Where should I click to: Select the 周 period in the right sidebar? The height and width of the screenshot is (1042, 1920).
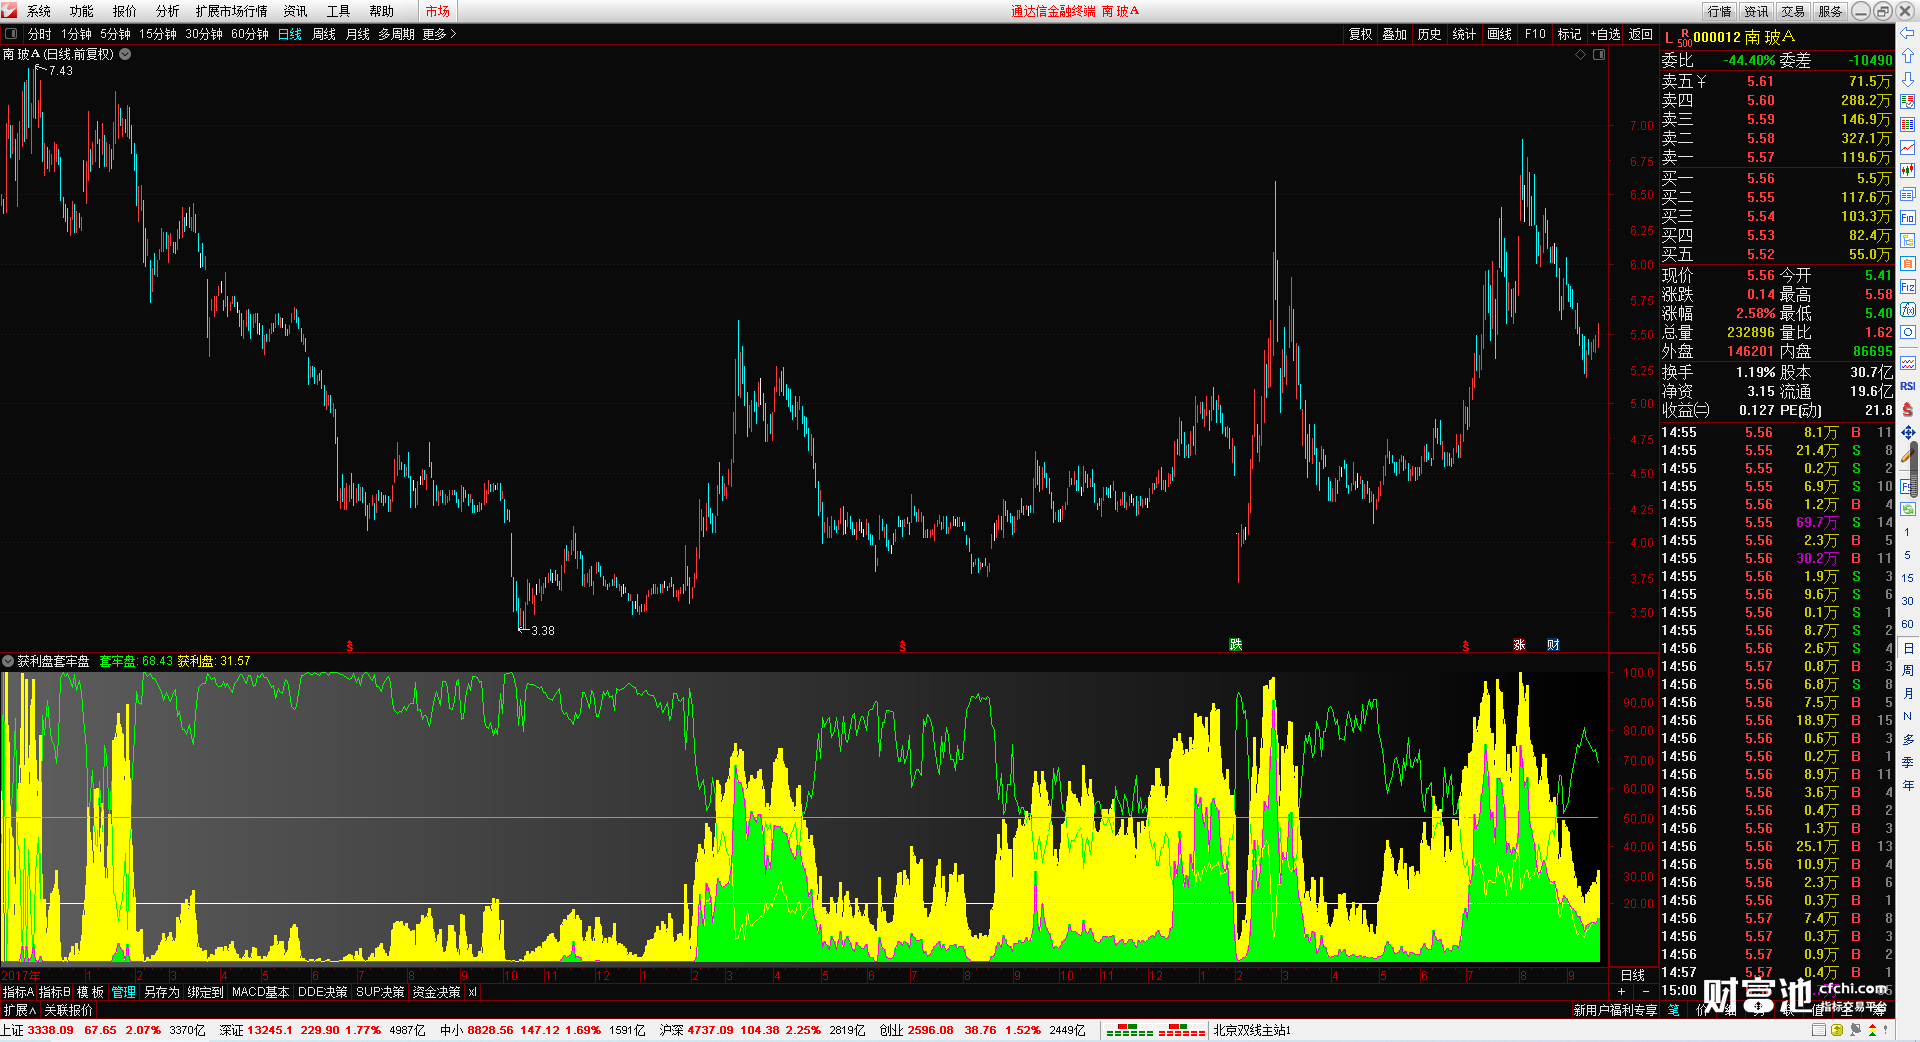pyautogui.click(x=1908, y=670)
